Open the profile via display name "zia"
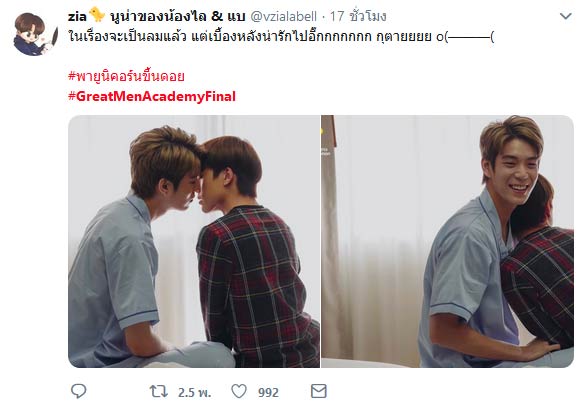The image size is (586, 408). pos(78,16)
